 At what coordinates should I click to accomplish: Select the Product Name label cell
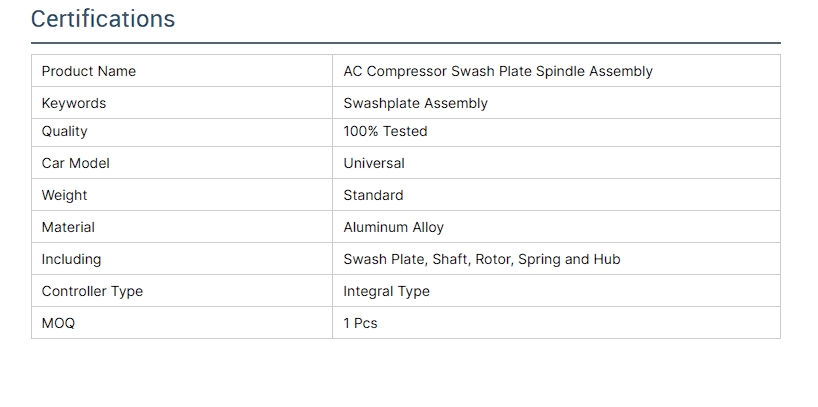pos(89,71)
